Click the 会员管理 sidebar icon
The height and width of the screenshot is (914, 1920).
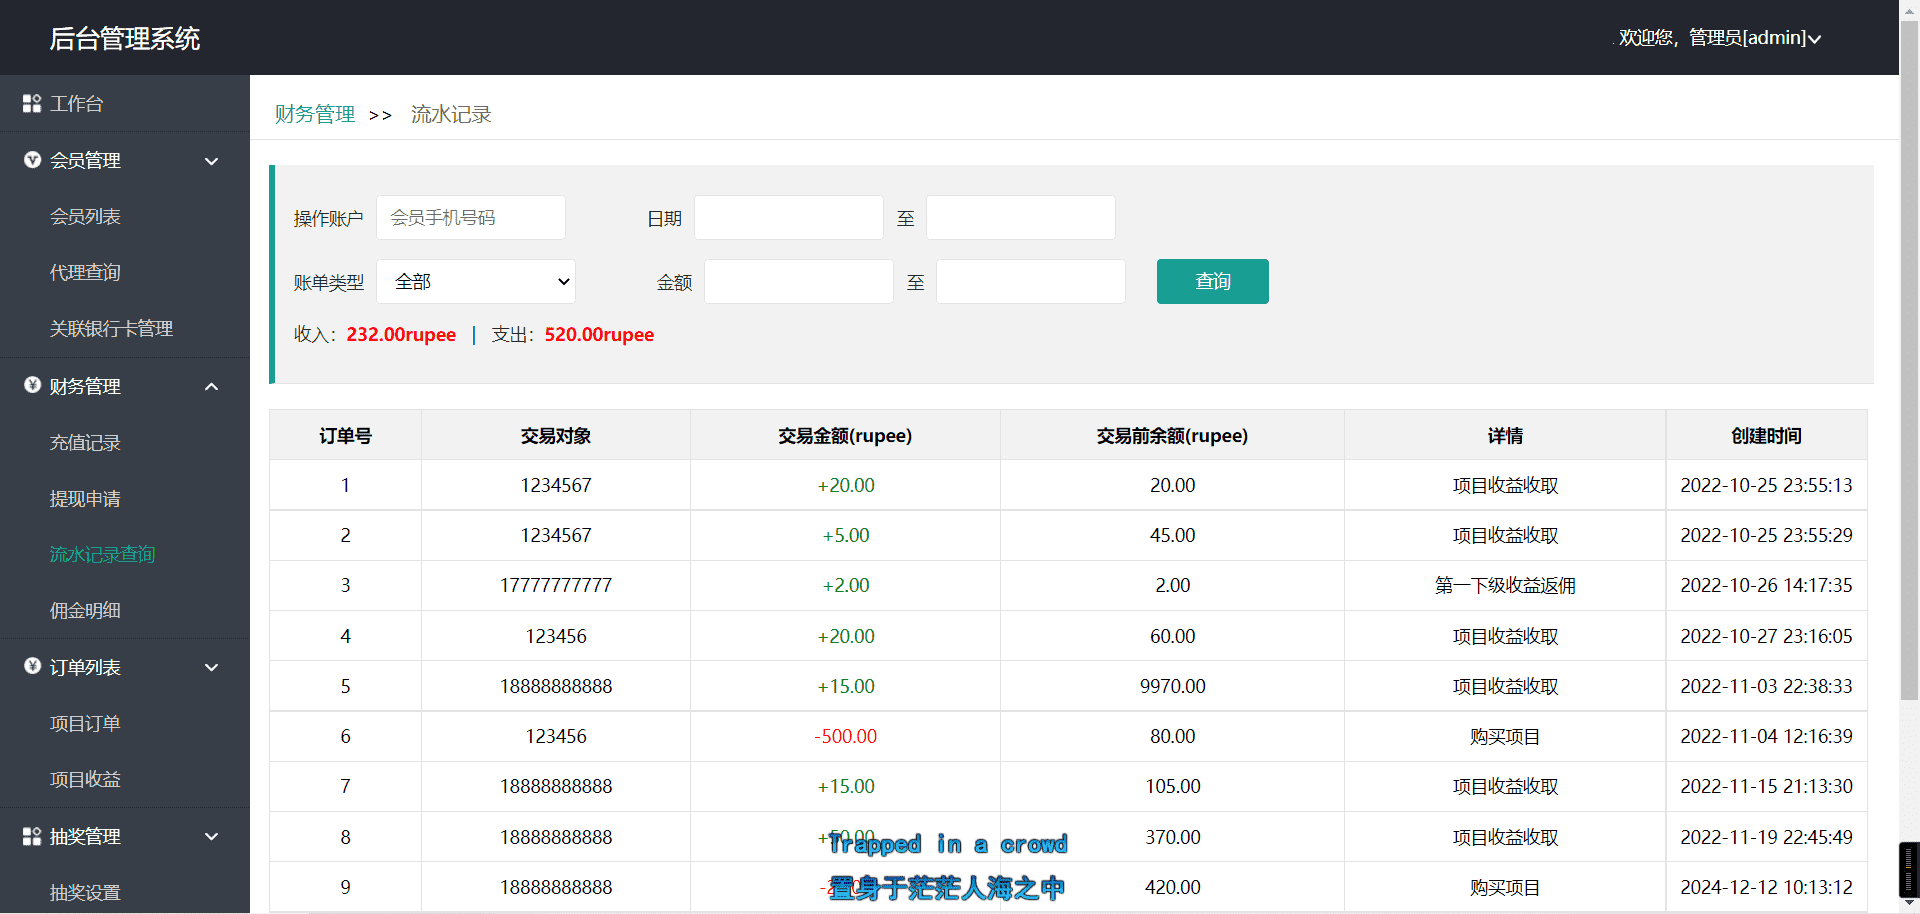click(32, 160)
